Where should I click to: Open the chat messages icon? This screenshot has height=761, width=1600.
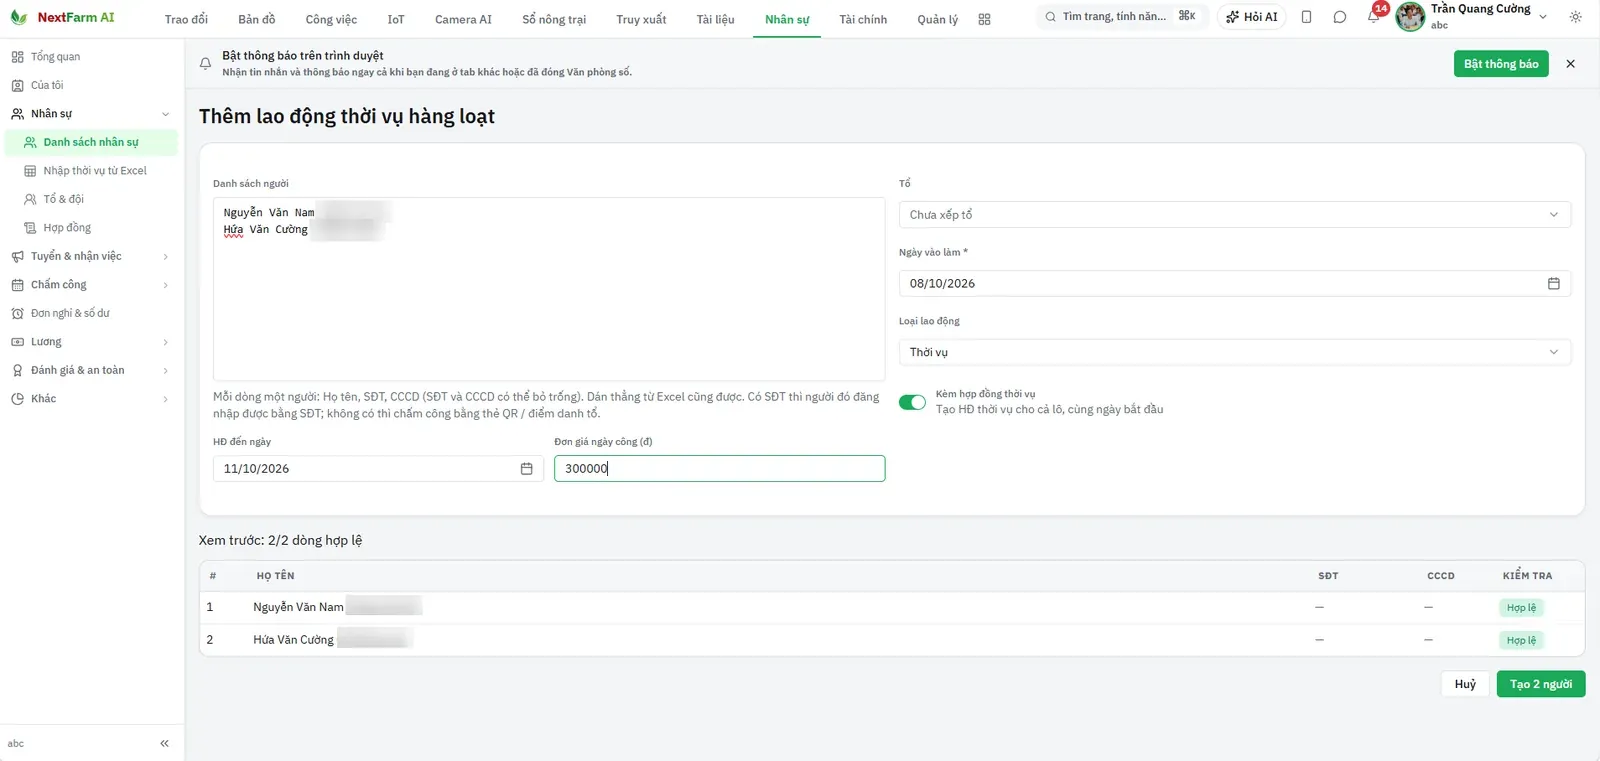[1340, 17]
